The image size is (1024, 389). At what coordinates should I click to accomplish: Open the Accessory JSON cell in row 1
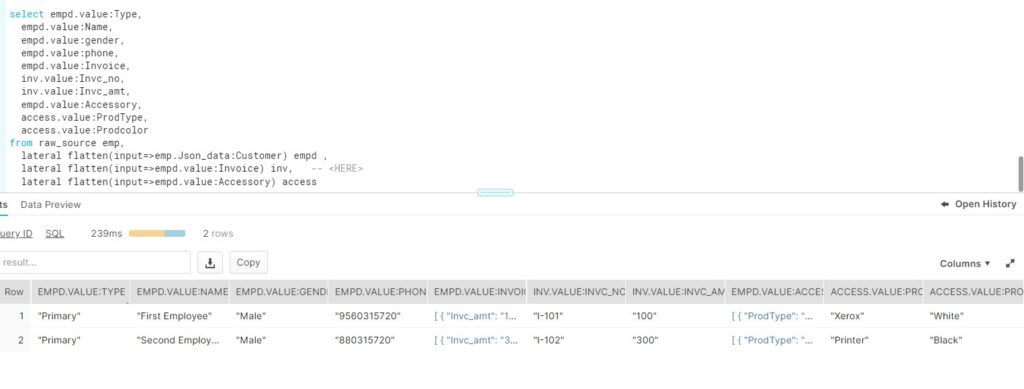[774, 316]
